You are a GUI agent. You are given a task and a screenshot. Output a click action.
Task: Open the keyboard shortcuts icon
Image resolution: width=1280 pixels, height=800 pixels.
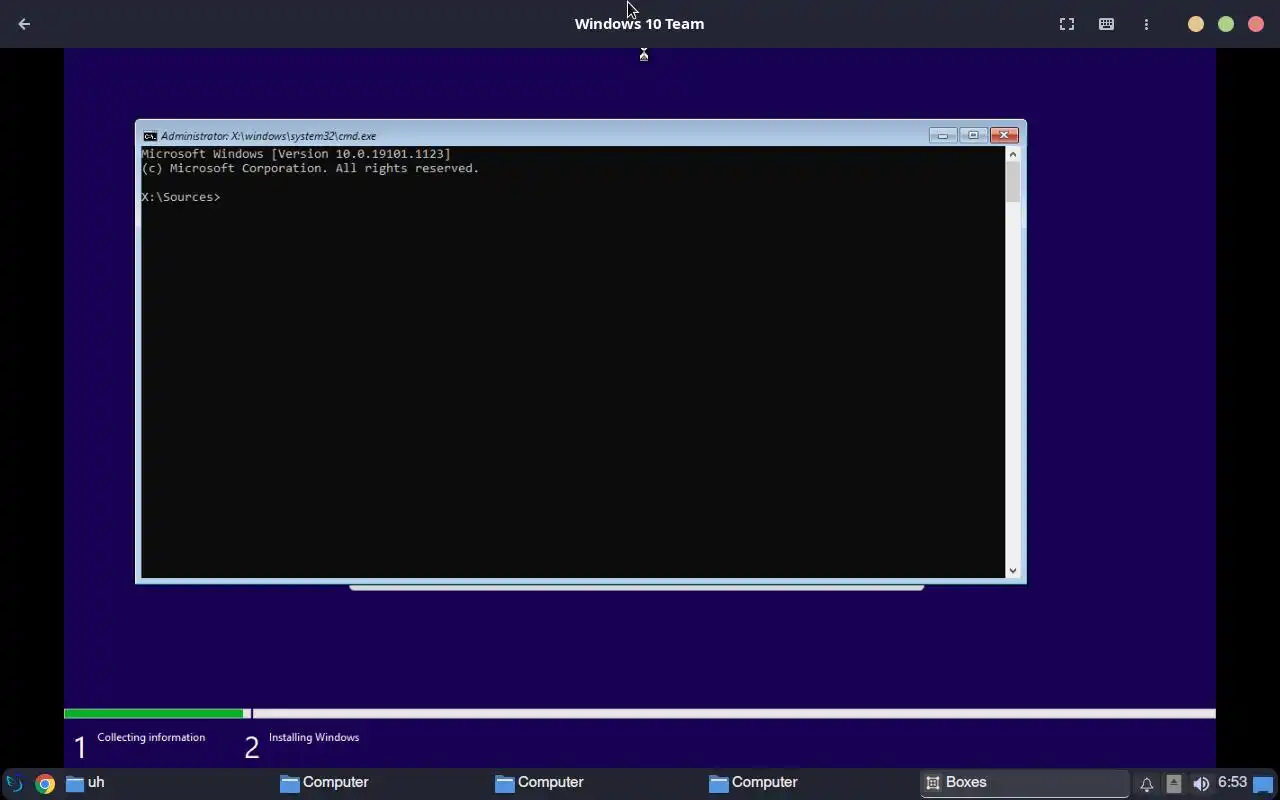tap(1106, 24)
